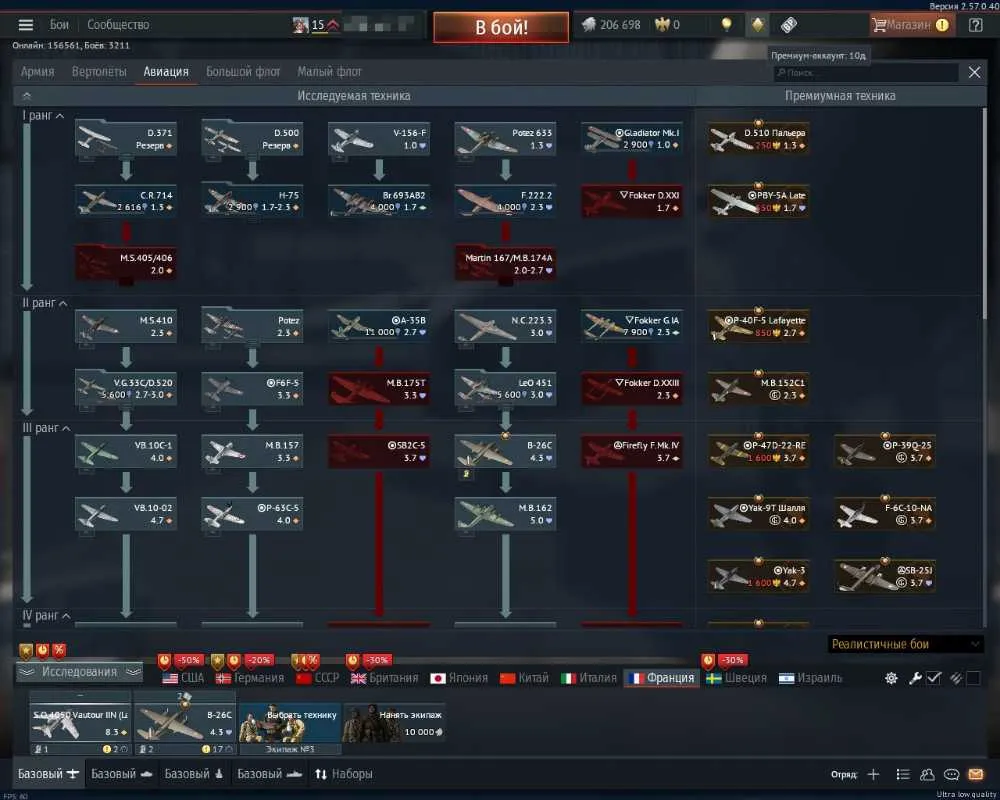Open the ticket items icon in top bar
The height and width of the screenshot is (800, 1000).
(789, 25)
